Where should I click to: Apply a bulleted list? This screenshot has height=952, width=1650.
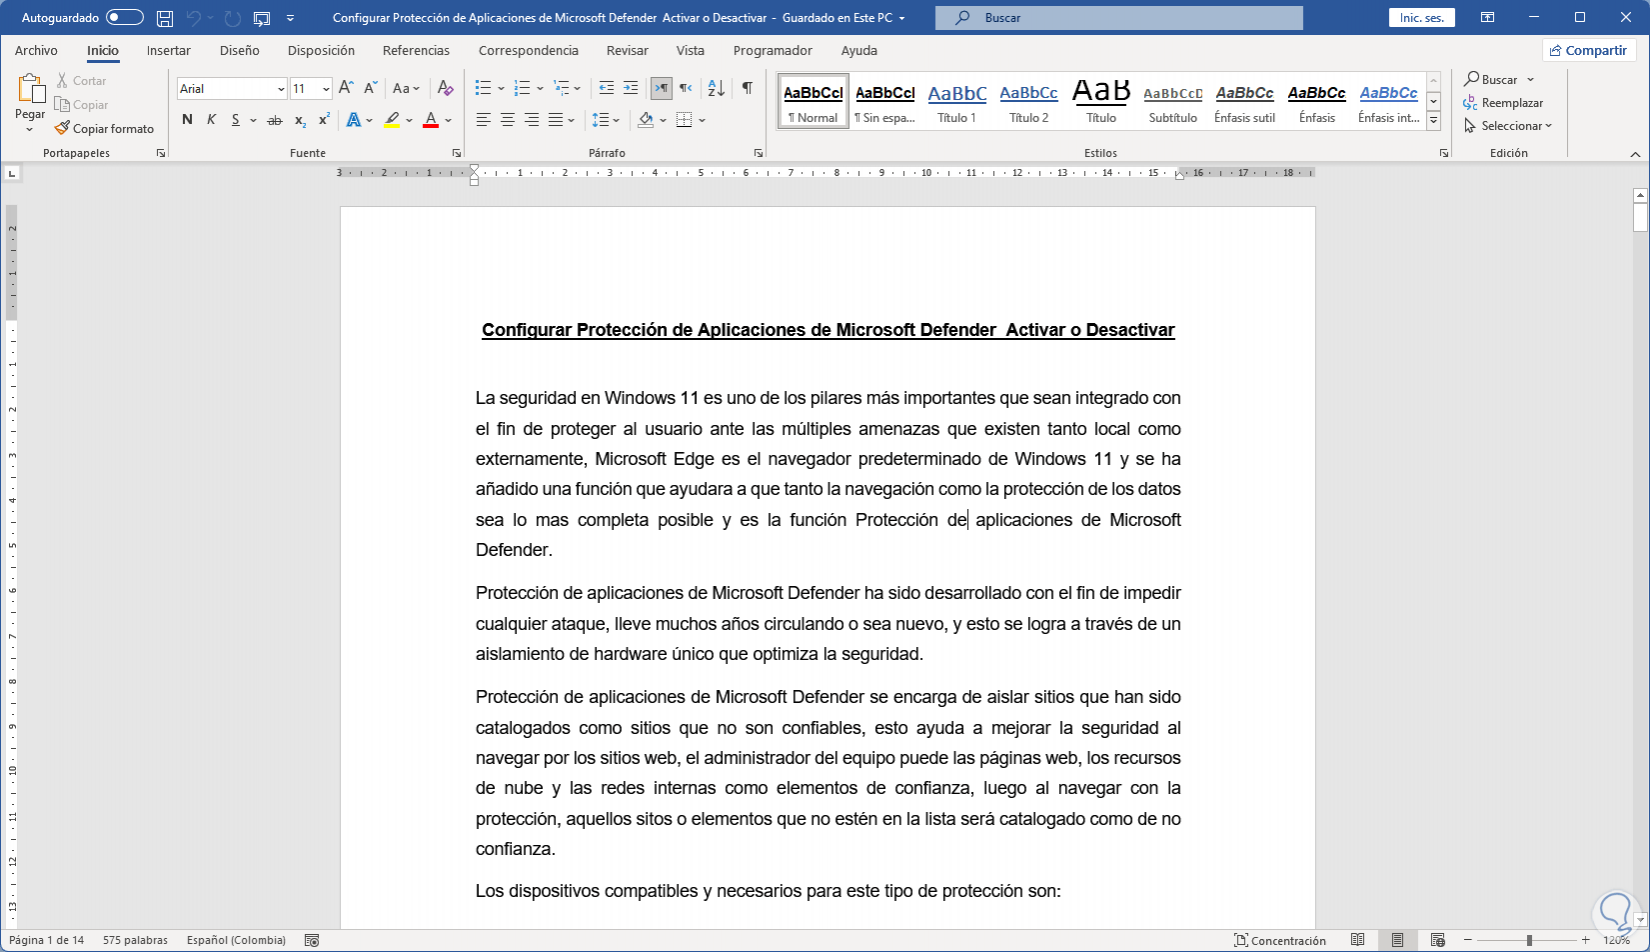[x=483, y=88]
